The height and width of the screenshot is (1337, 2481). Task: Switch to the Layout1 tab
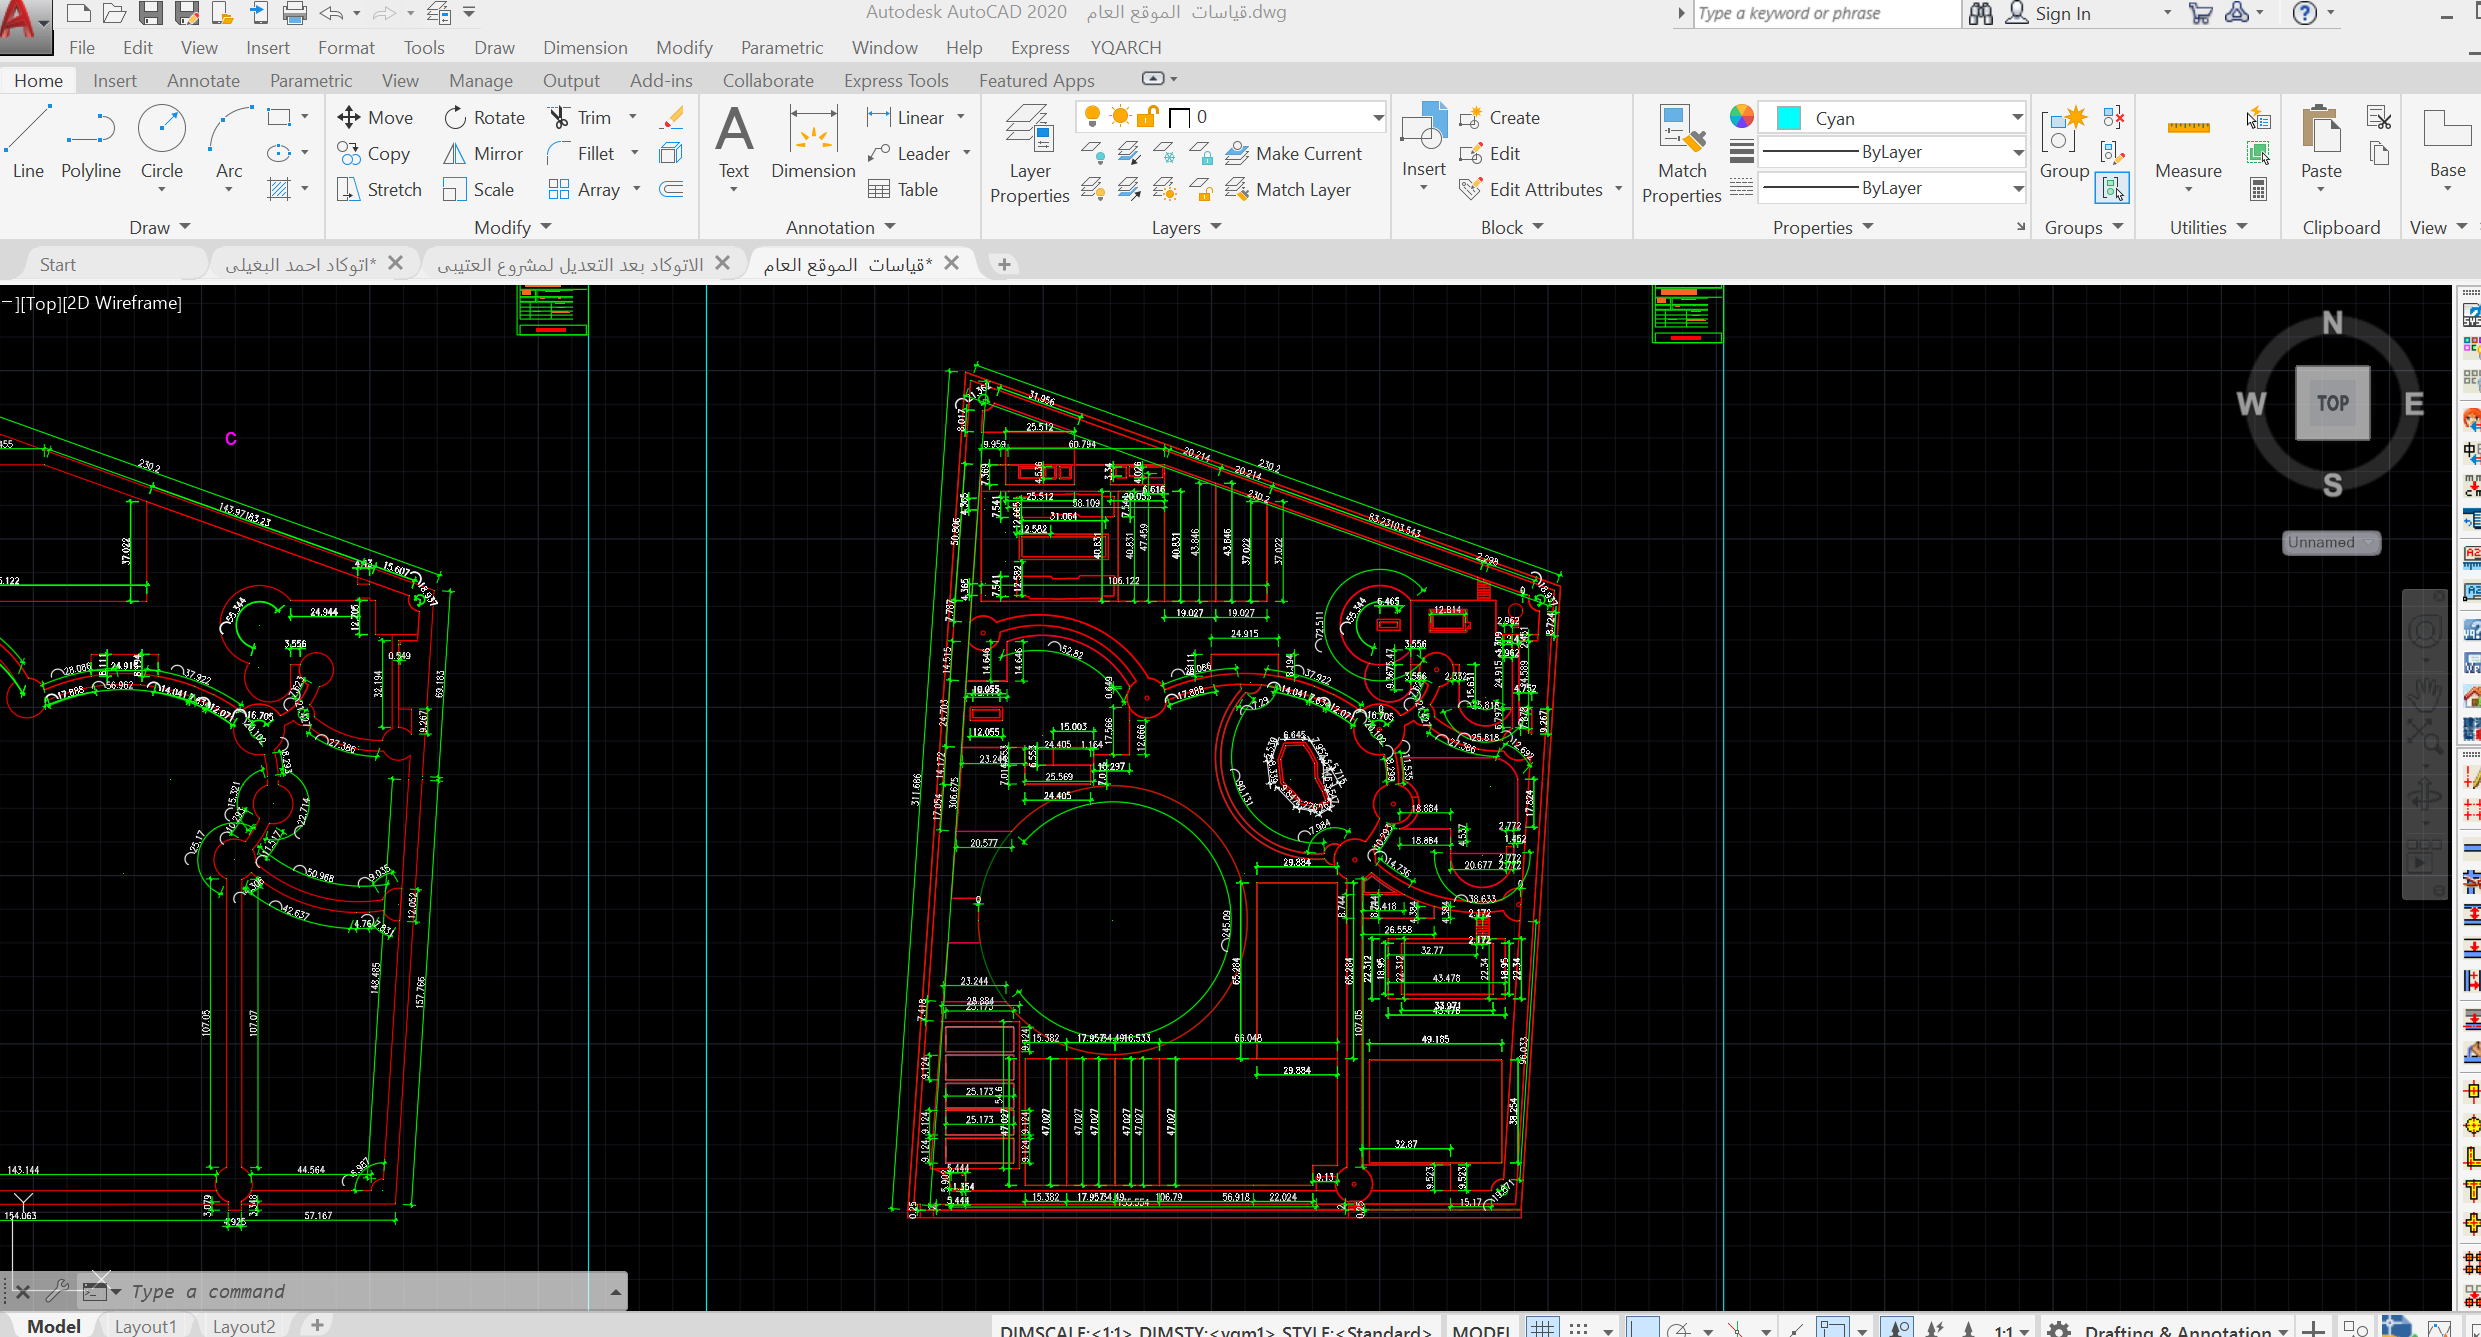(x=145, y=1325)
